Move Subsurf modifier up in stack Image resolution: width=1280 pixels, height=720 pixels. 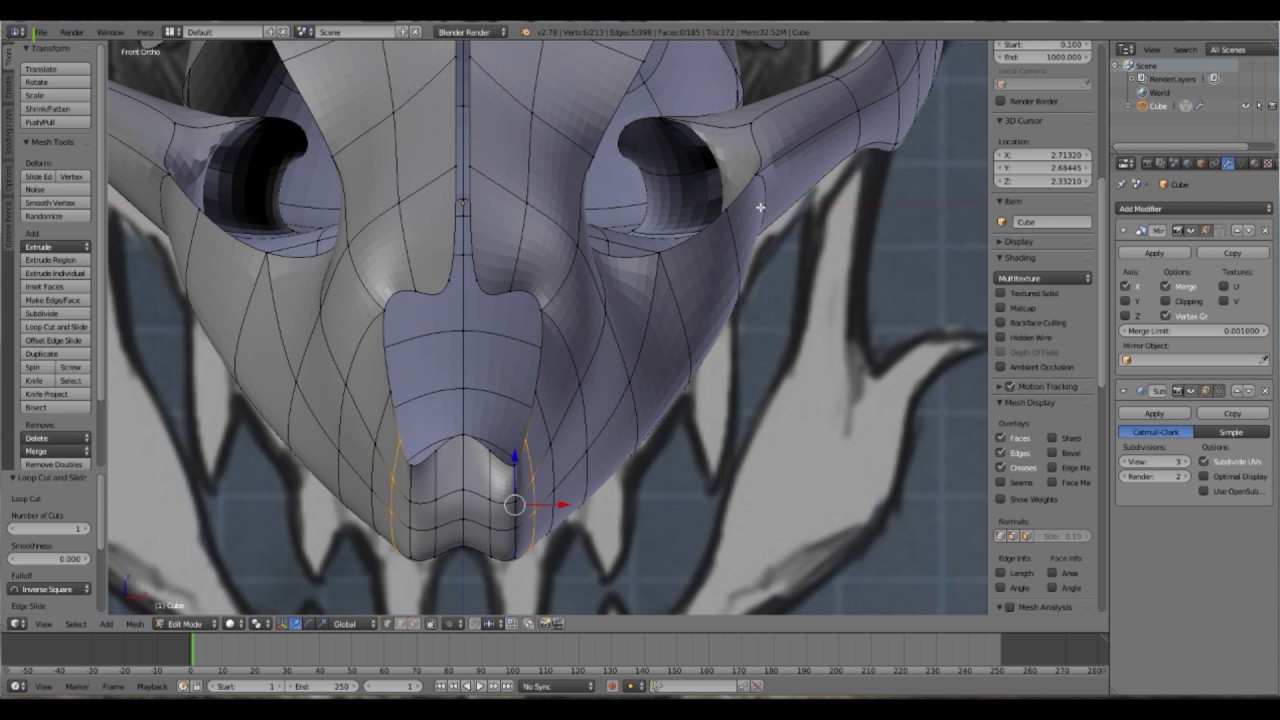click(x=1237, y=391)
